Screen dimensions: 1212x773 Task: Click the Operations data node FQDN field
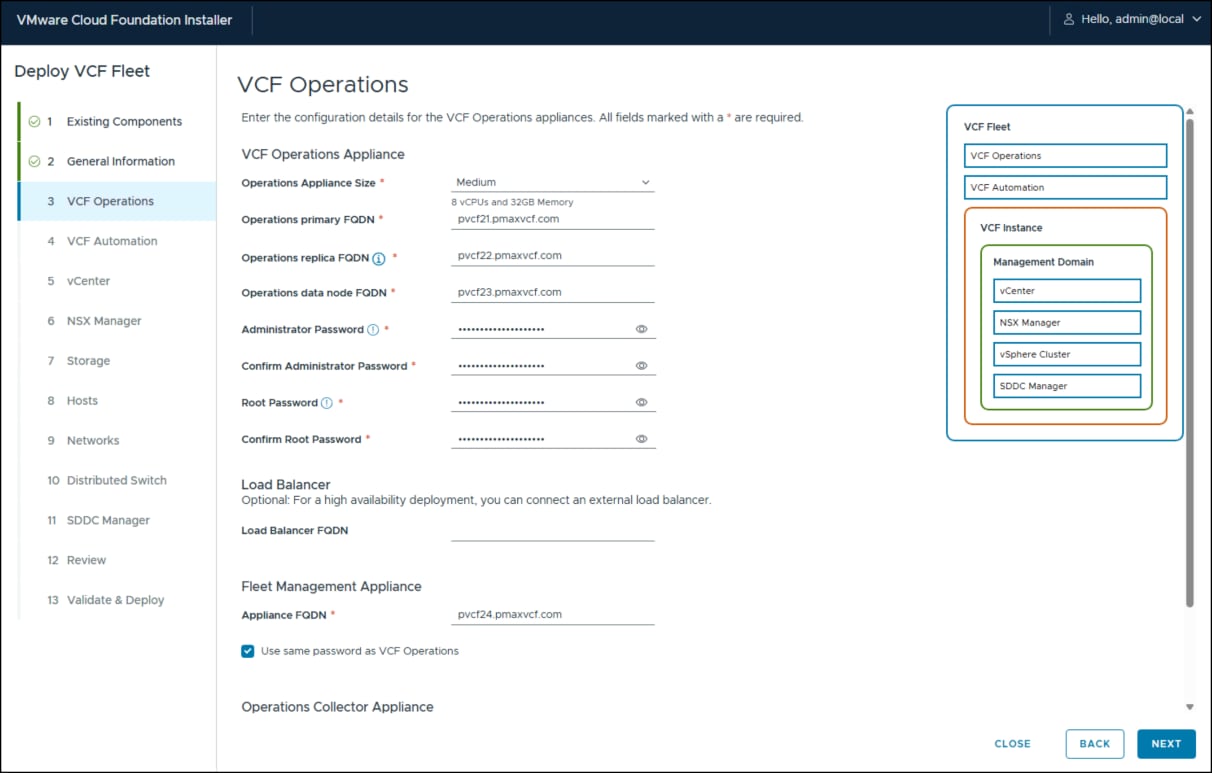pyautogui.click(x=553, y=293)
